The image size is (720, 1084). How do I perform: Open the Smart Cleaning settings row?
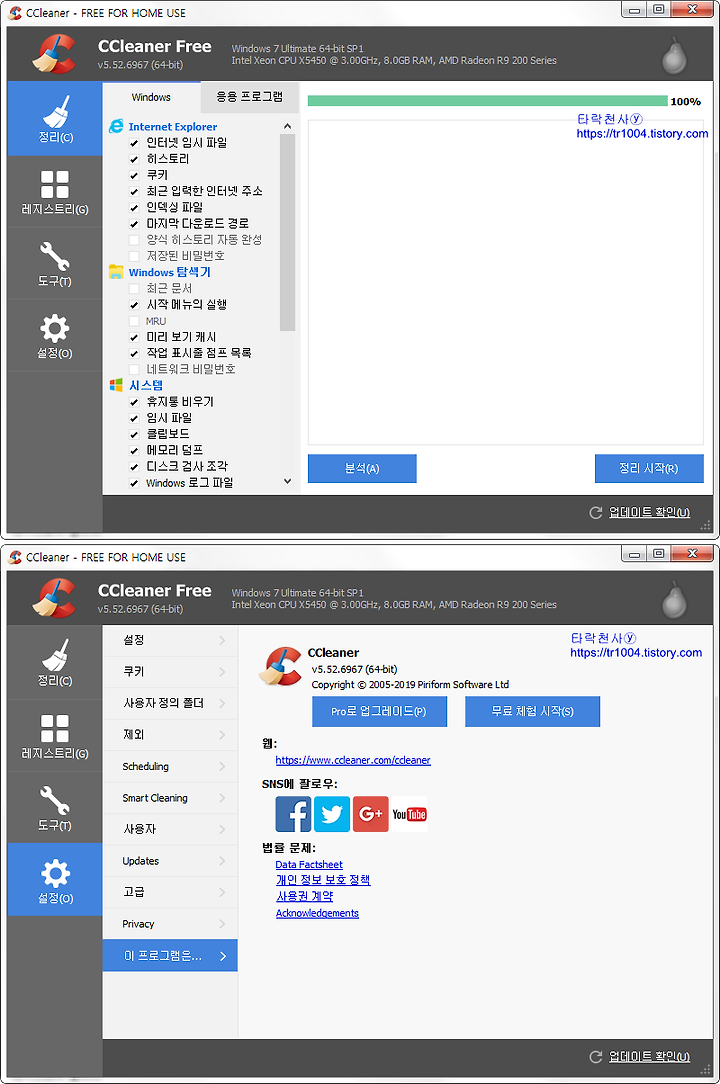(x=170, y=798)
